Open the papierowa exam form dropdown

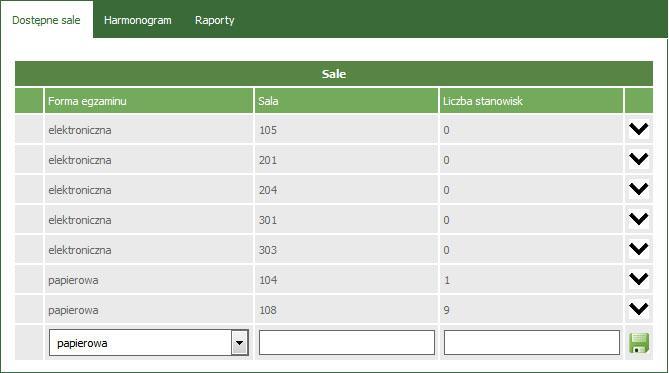[148, 343]
